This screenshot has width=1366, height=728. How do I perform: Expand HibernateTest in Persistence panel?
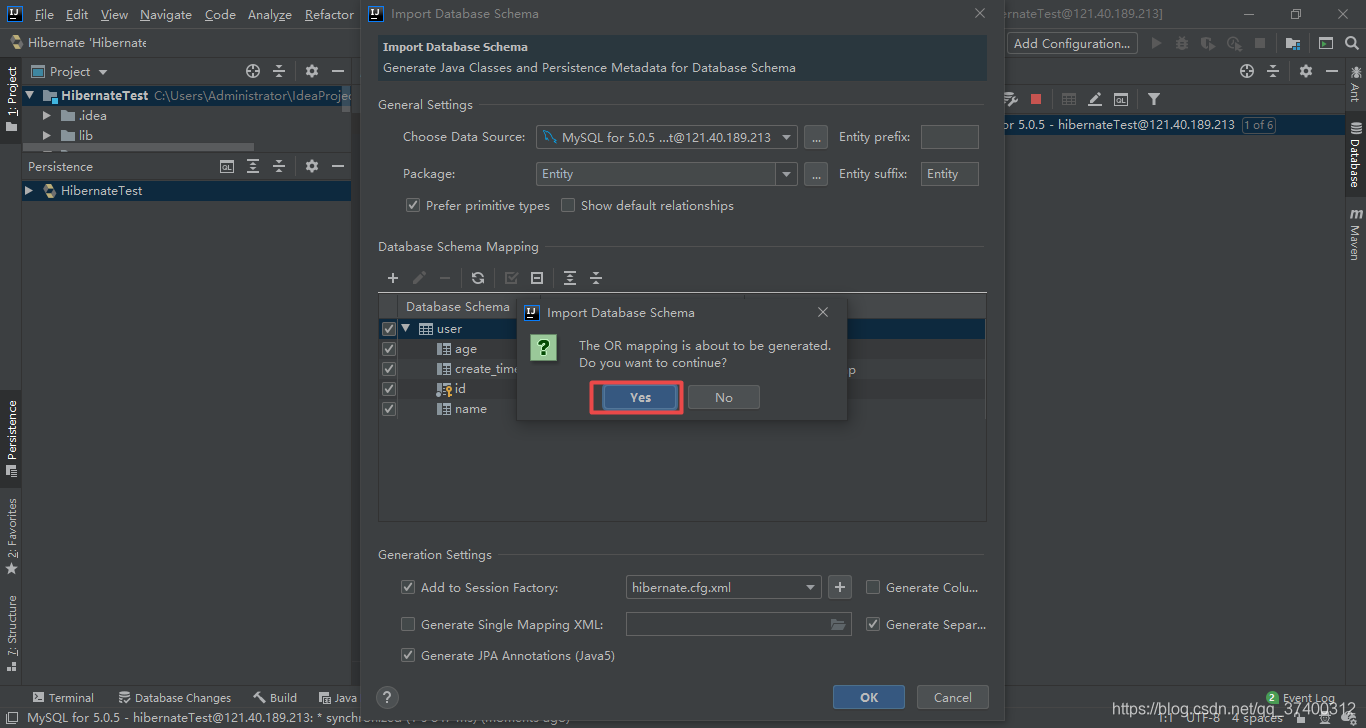(29, 190)
